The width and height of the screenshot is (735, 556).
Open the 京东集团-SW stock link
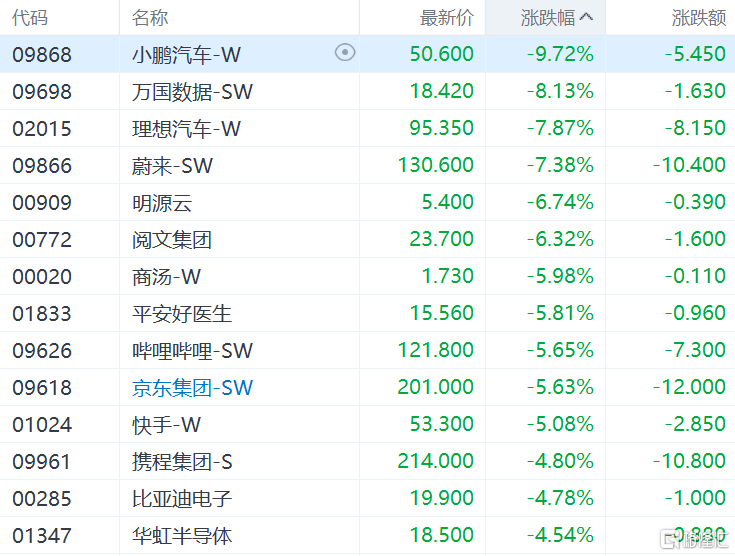[x=192, y=388]
